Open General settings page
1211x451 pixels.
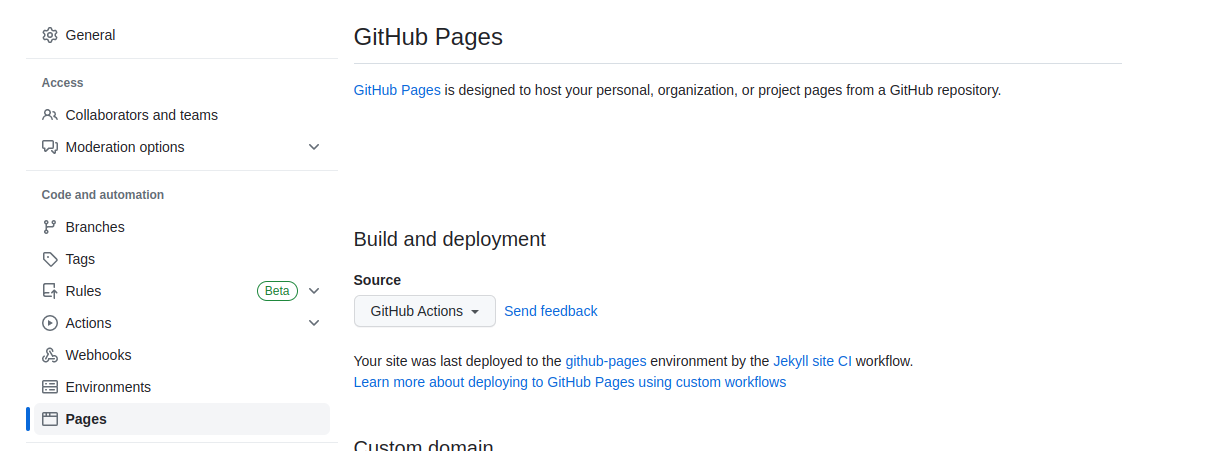click(x=182, y=35)
